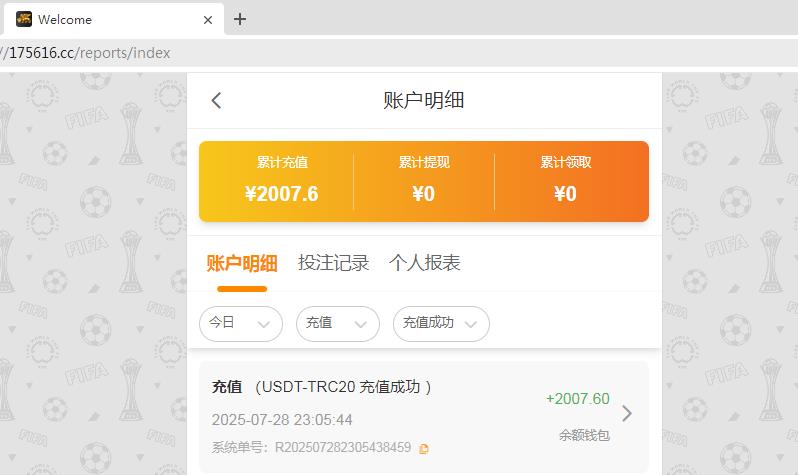This screenshot has width=798, height=475.
Task: Open the 充值成功 status filter dropdown
Action: pos(441,324)
